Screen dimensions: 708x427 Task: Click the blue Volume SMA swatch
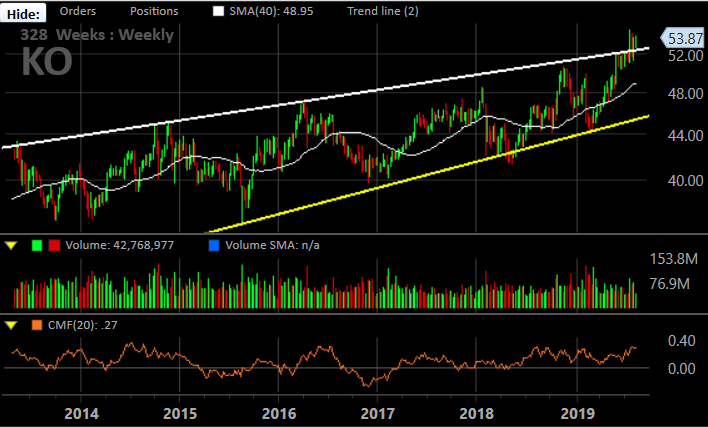coord(214,246)
